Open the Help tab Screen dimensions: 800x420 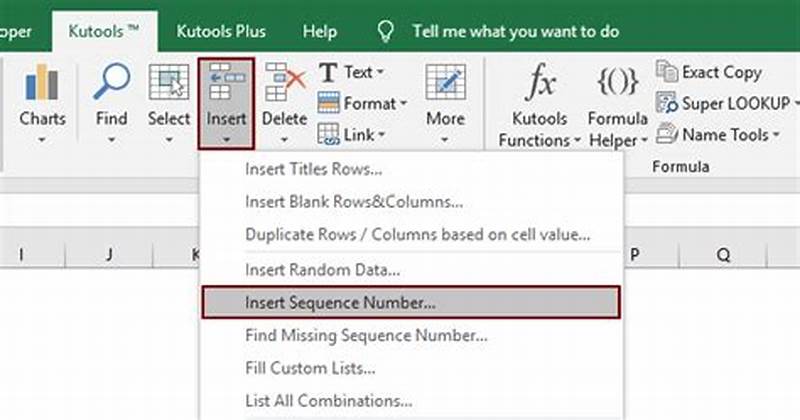click(x=319, y=31)
